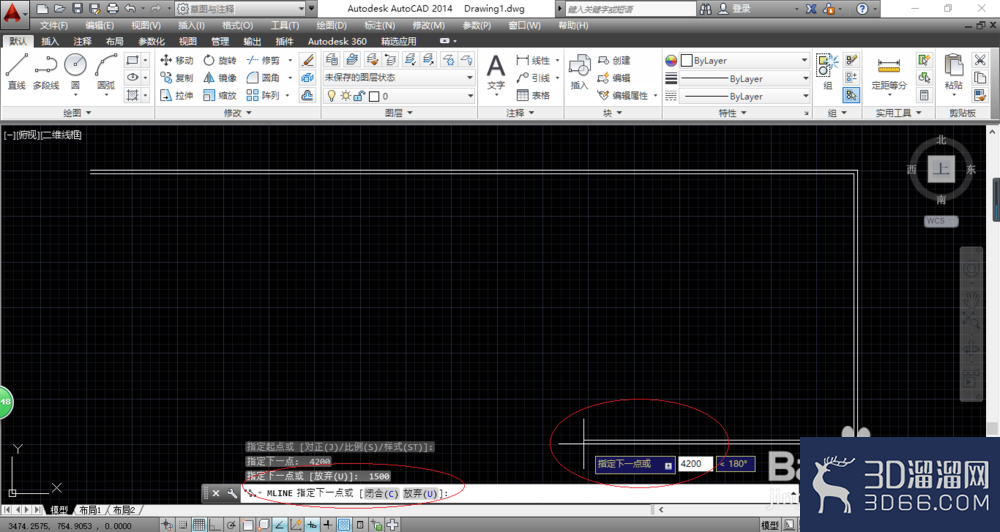Screen dimensions: 1000x532
Task: Click the Cut scissors icon in 剪贴板 panel
Action: tap(980, 60)
